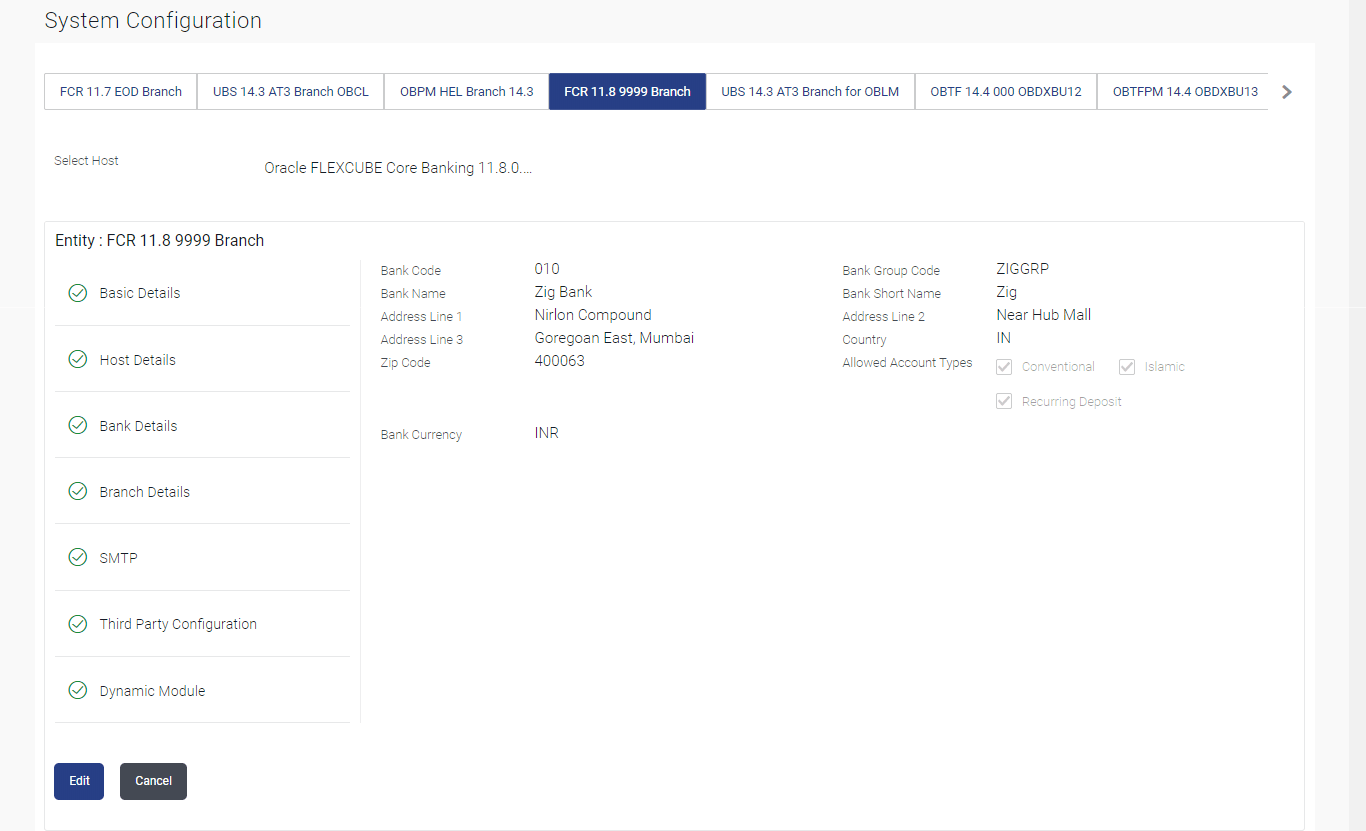Click the Host Details checkmark icon
This screenshot has height=831, width=1366.
[x=77, y=359]
